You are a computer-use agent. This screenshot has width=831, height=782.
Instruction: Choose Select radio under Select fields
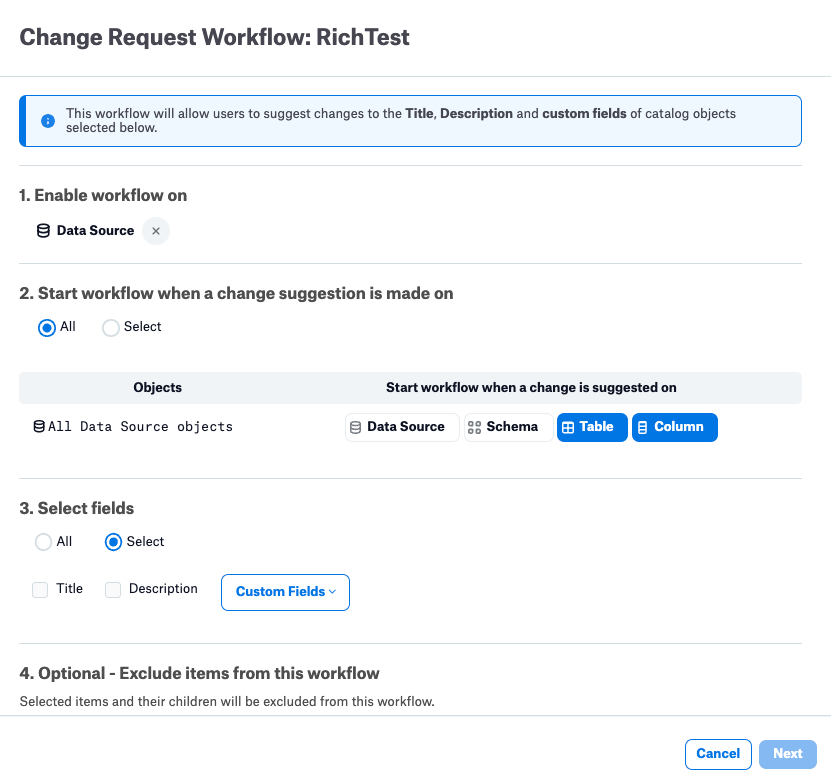pos(113,542)
